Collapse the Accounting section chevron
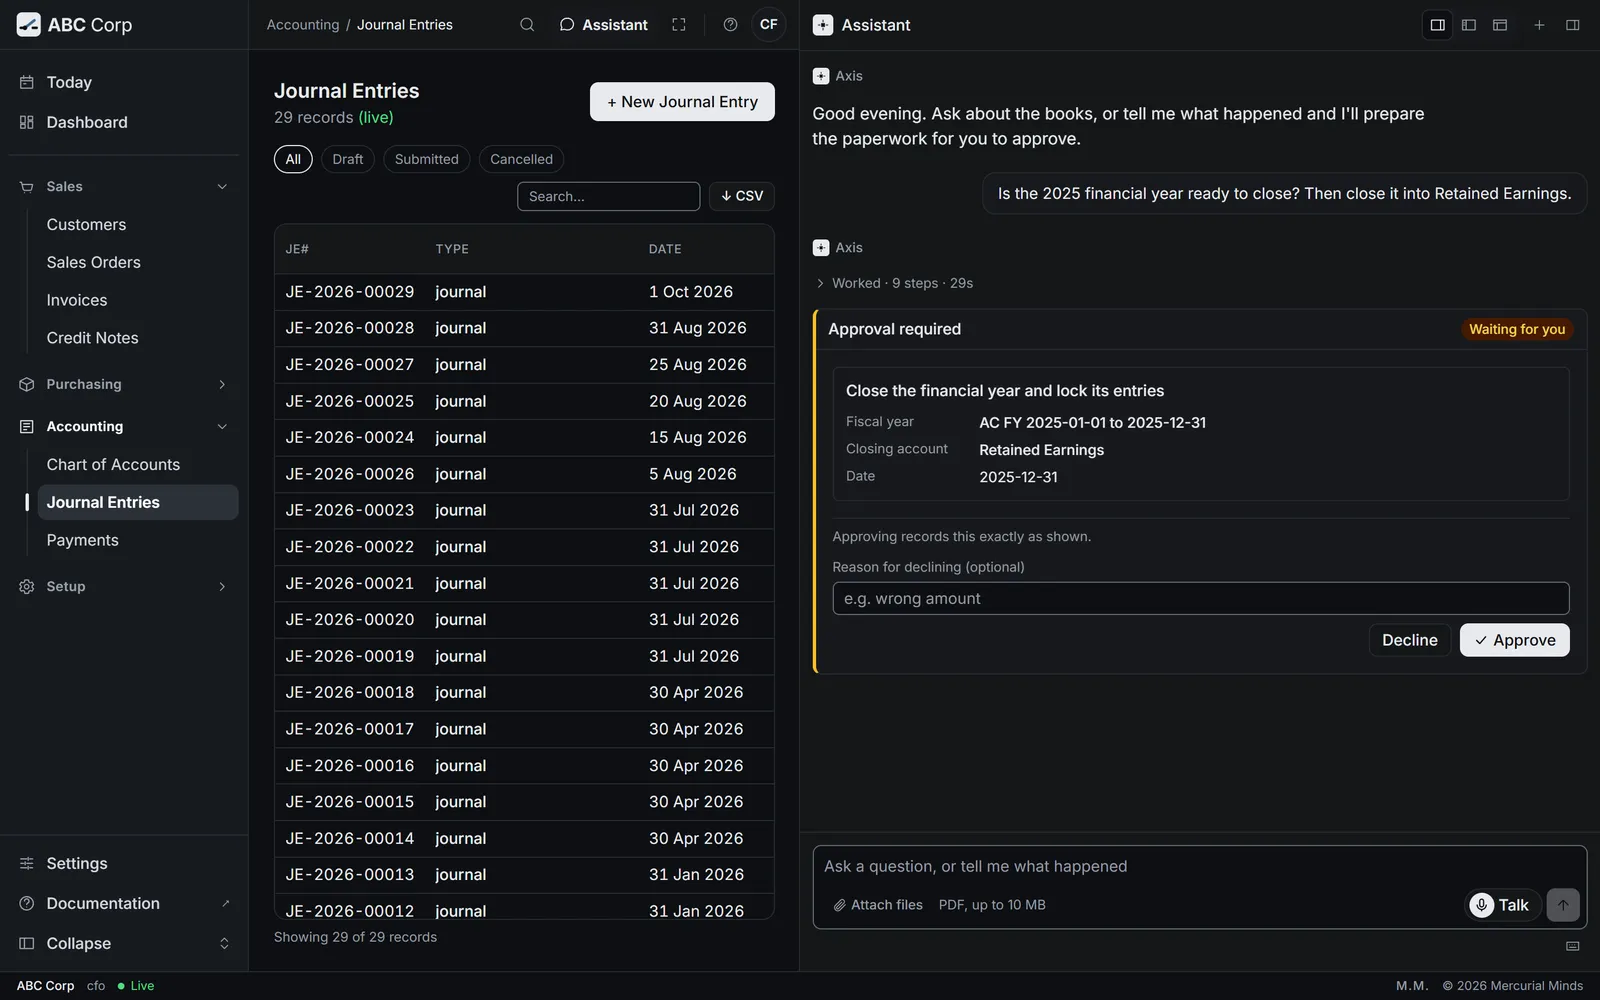Viewport: 1600px width, 1000px height. tap(222, 427)
